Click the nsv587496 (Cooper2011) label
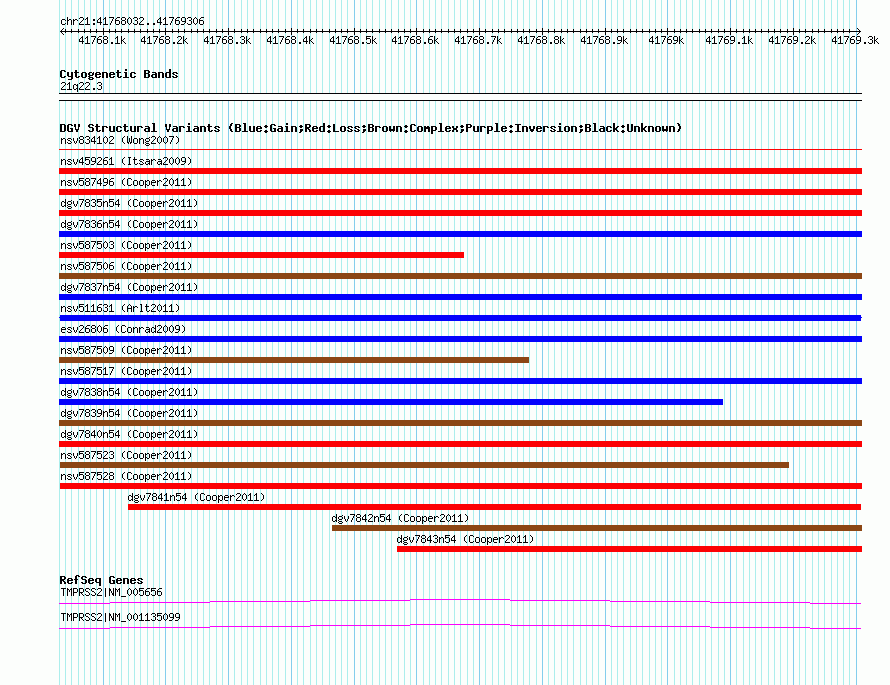 [x=126, y=182]
